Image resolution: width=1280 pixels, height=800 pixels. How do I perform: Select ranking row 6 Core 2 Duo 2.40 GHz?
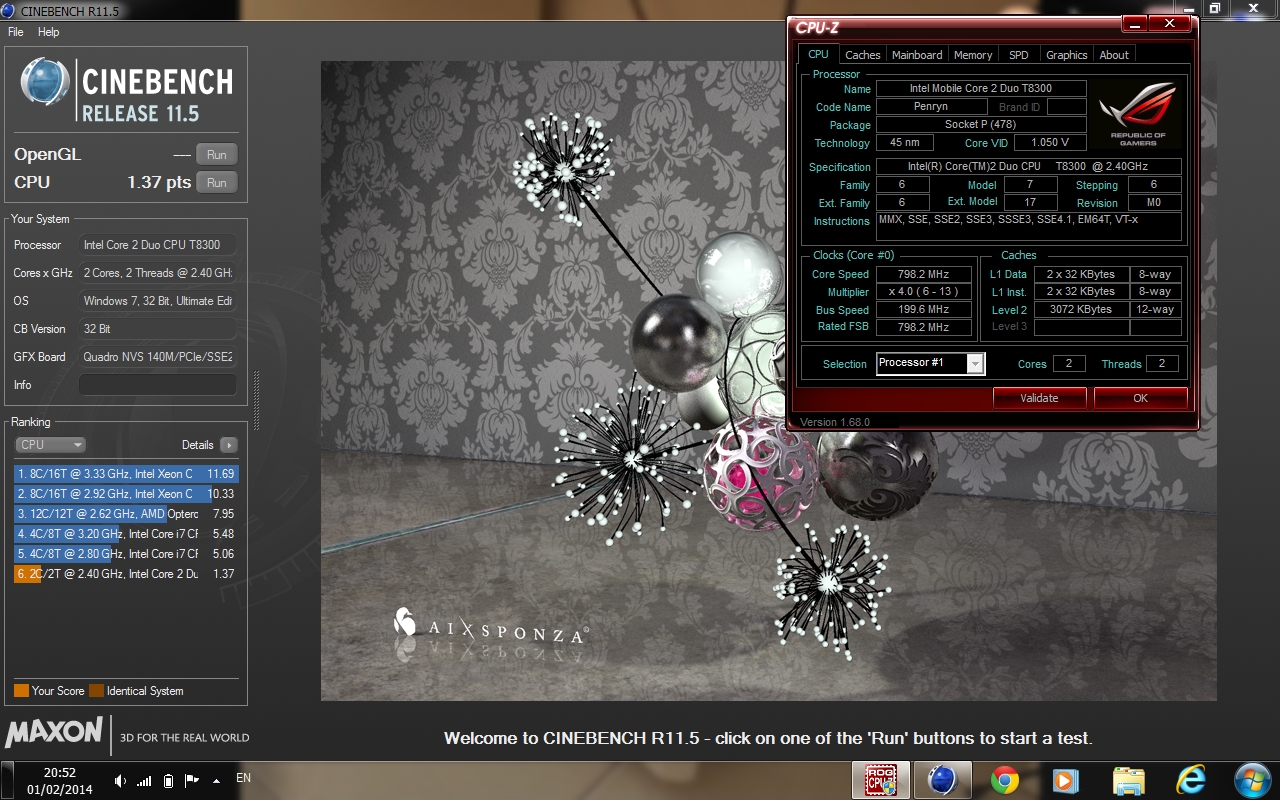click(126, 574)
